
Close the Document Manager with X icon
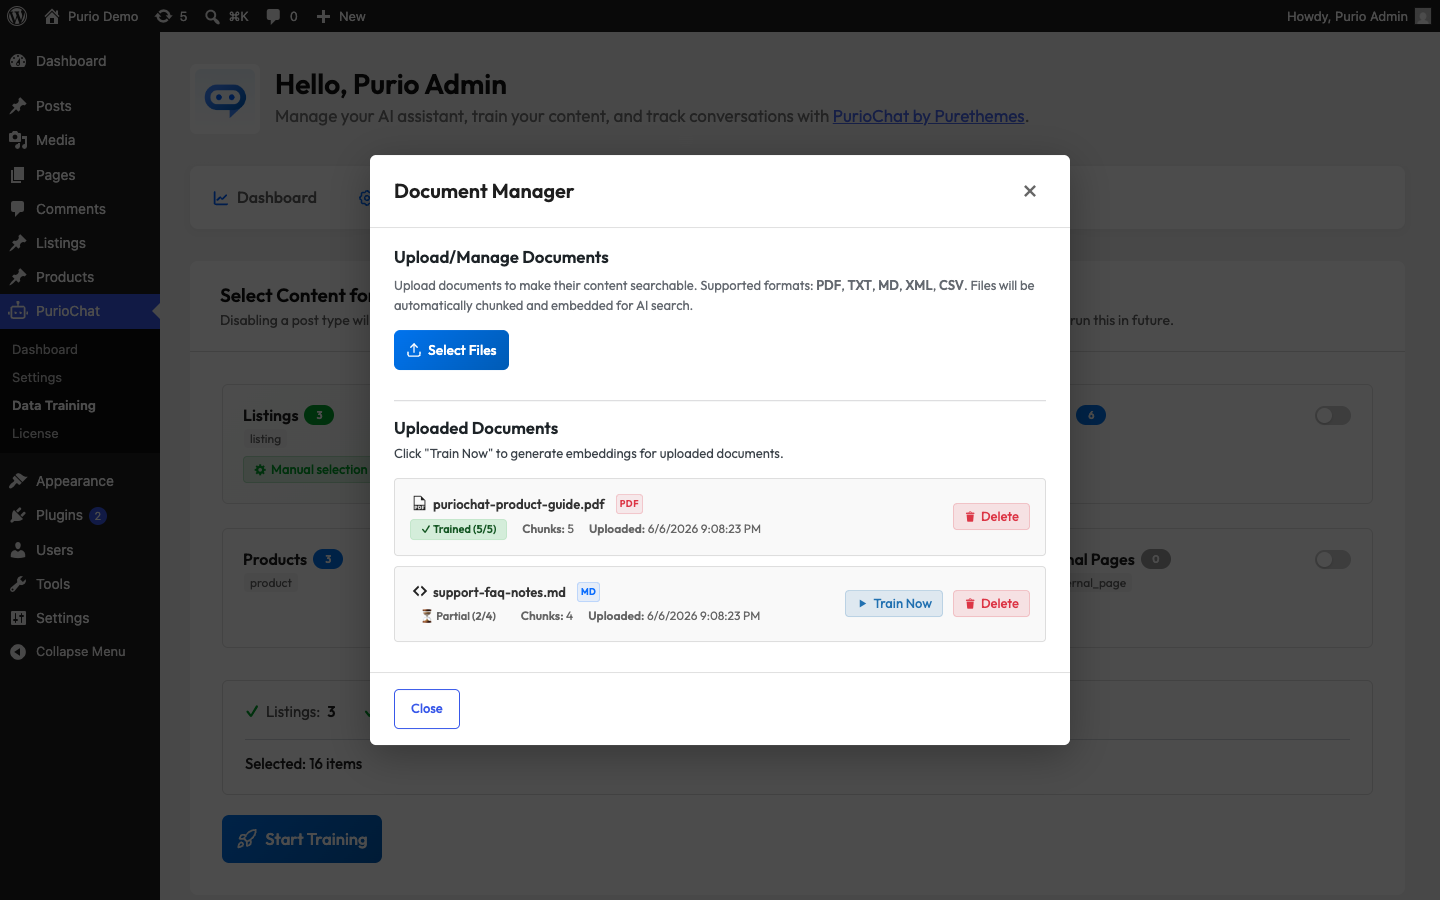click(1030, 191)
